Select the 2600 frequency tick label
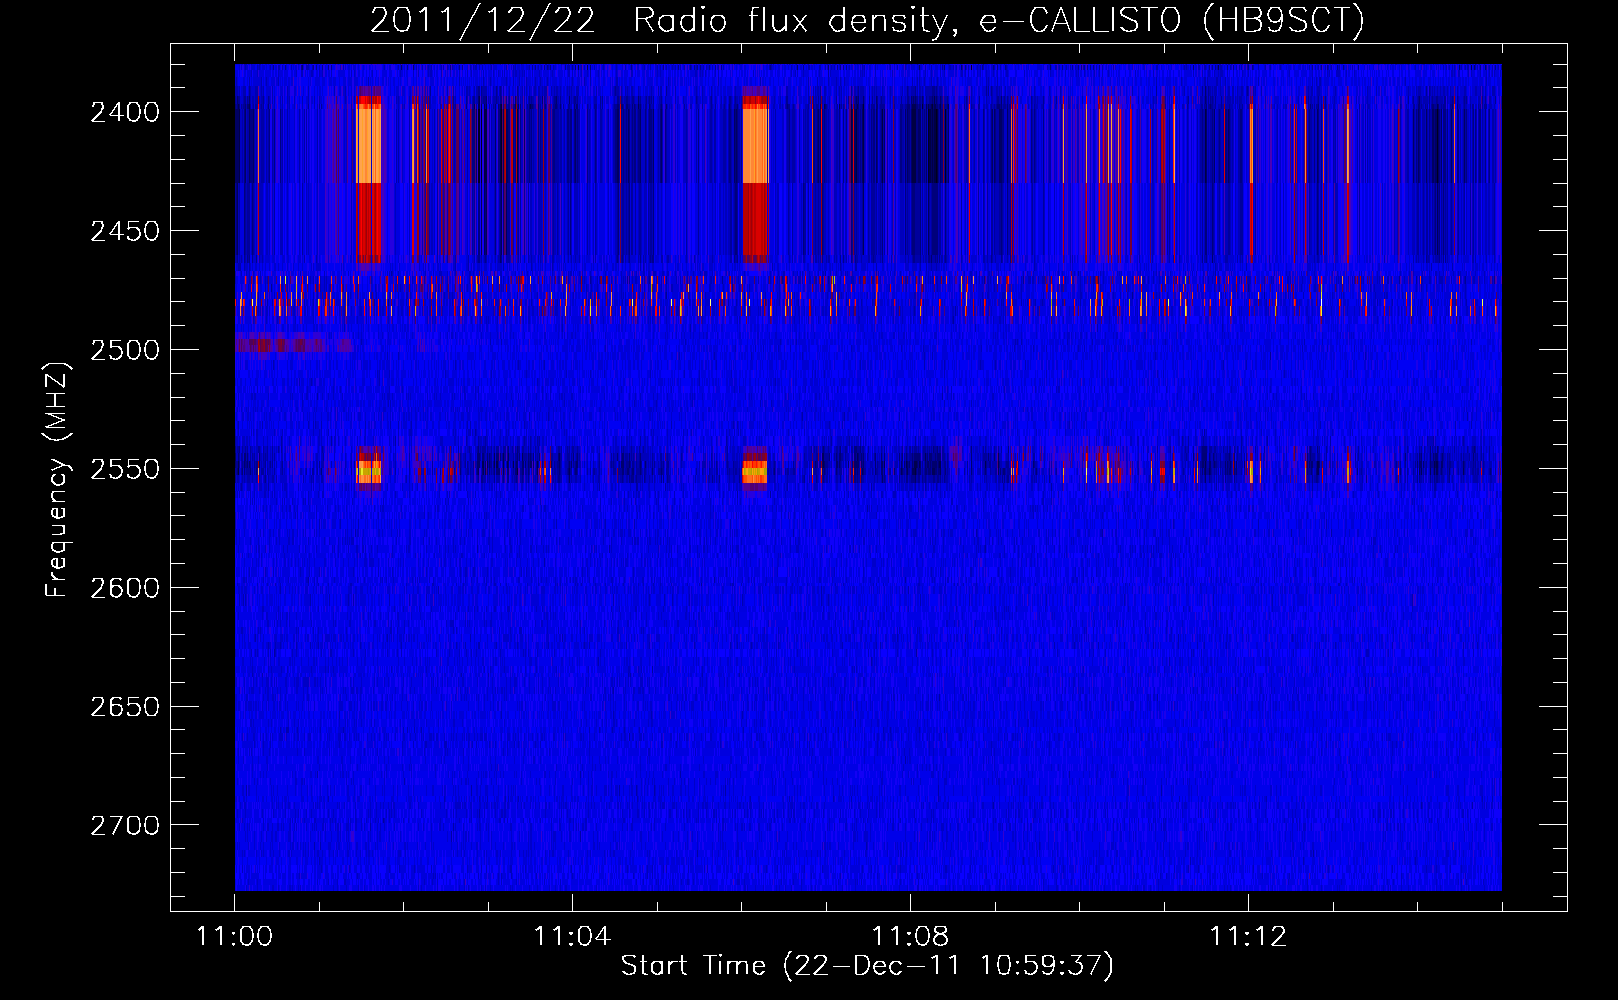The image size is (1618, 1000). pos(125,588)
